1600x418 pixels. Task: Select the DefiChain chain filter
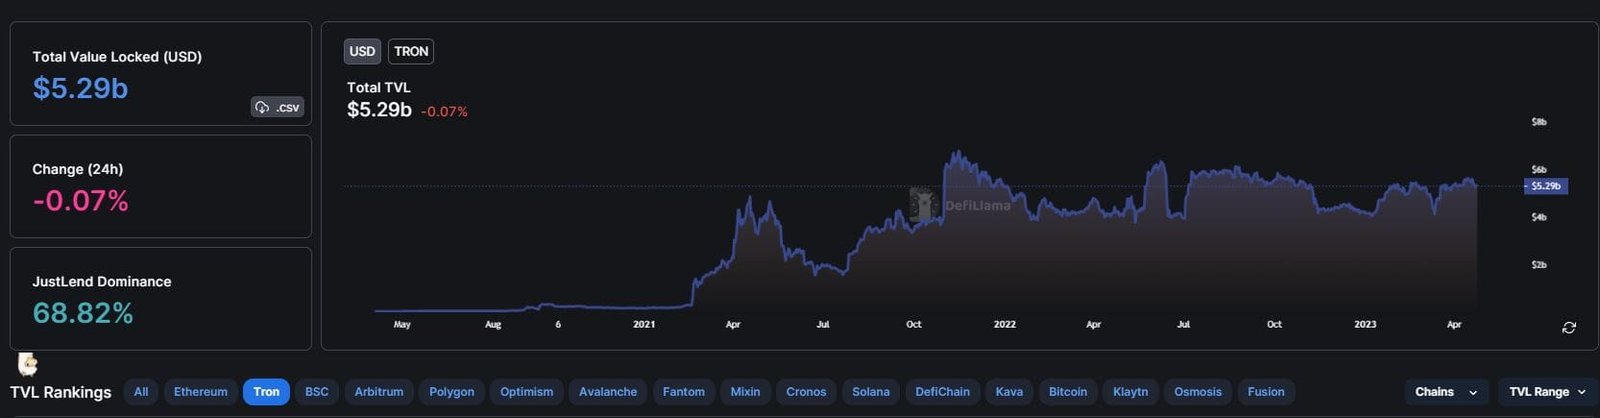[943, 392]
